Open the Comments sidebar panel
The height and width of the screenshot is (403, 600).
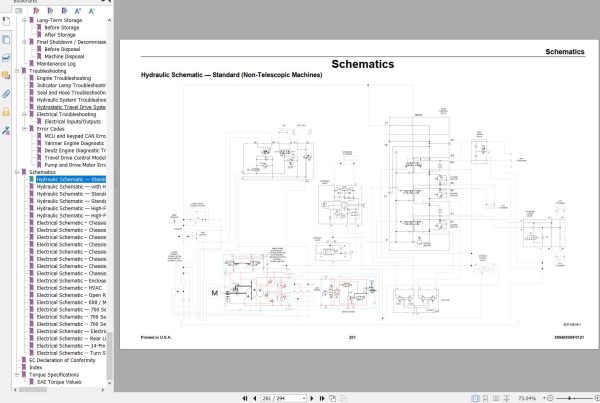pos(6,75)
